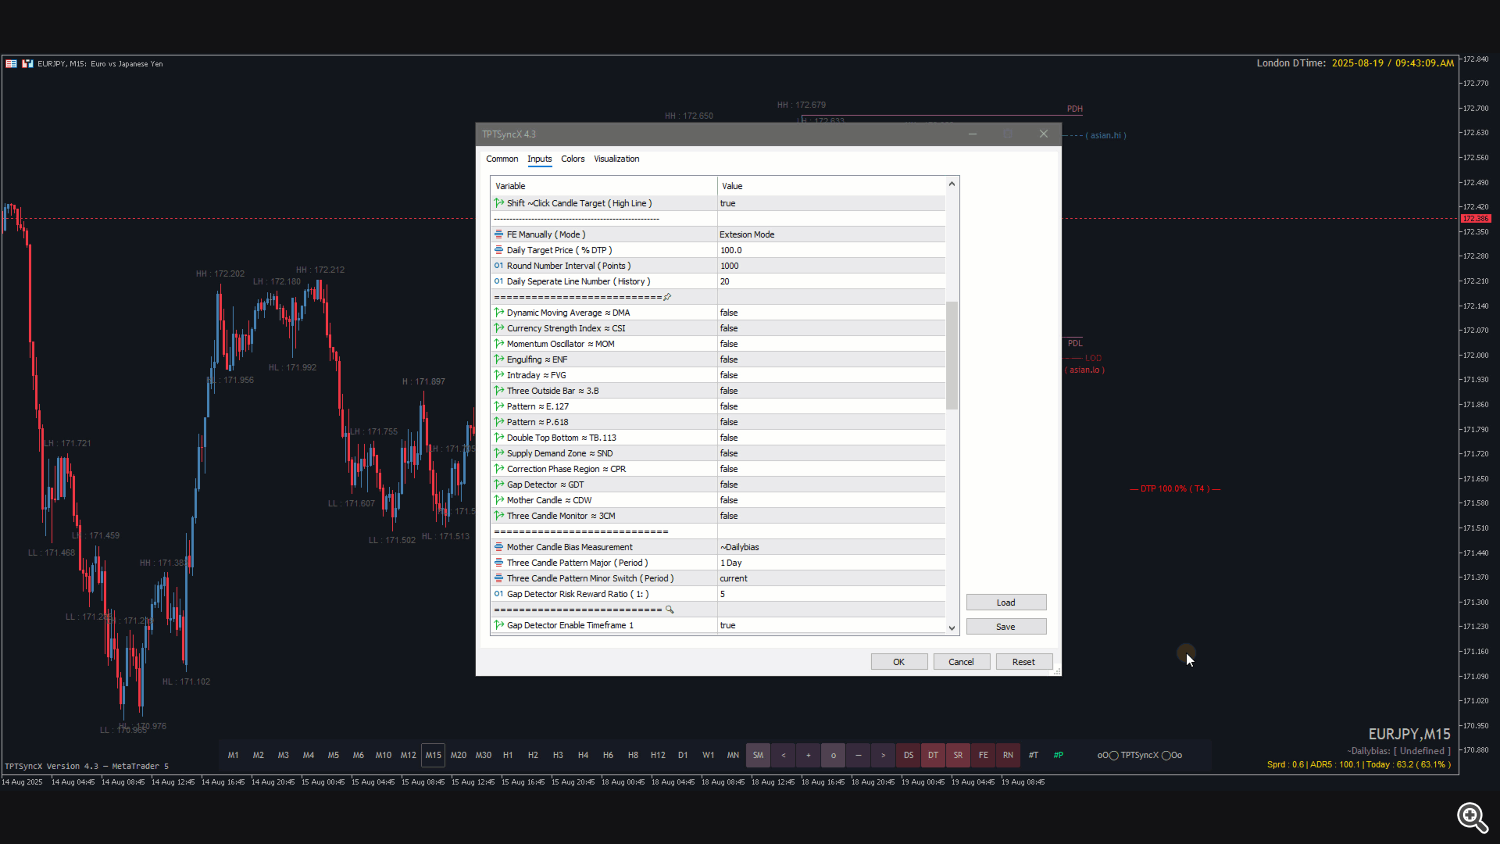Click the SM button in bottom toolbar
The height and width of the screenshot is (844, 1500).
pos(758,755)
